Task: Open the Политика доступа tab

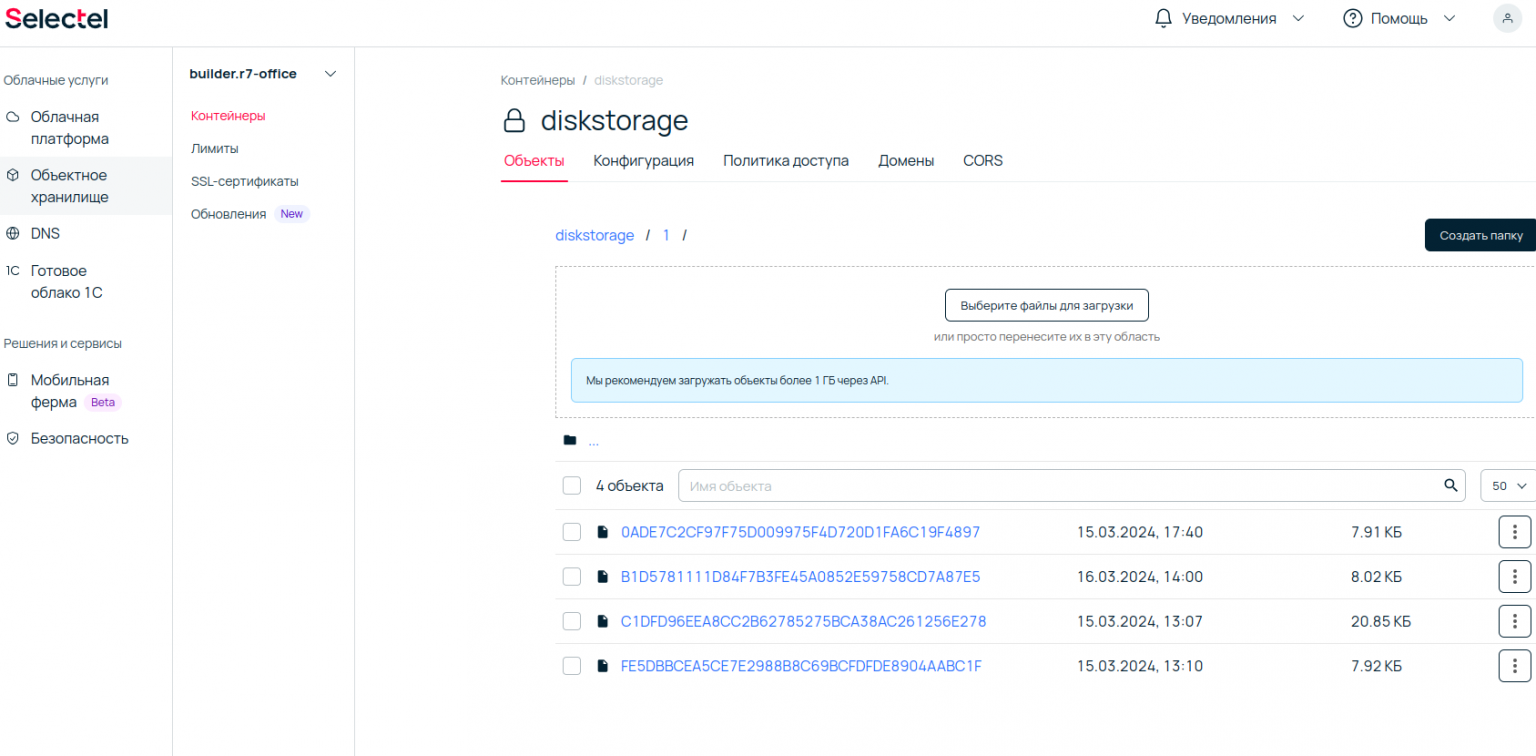Action: pos(785,161)
